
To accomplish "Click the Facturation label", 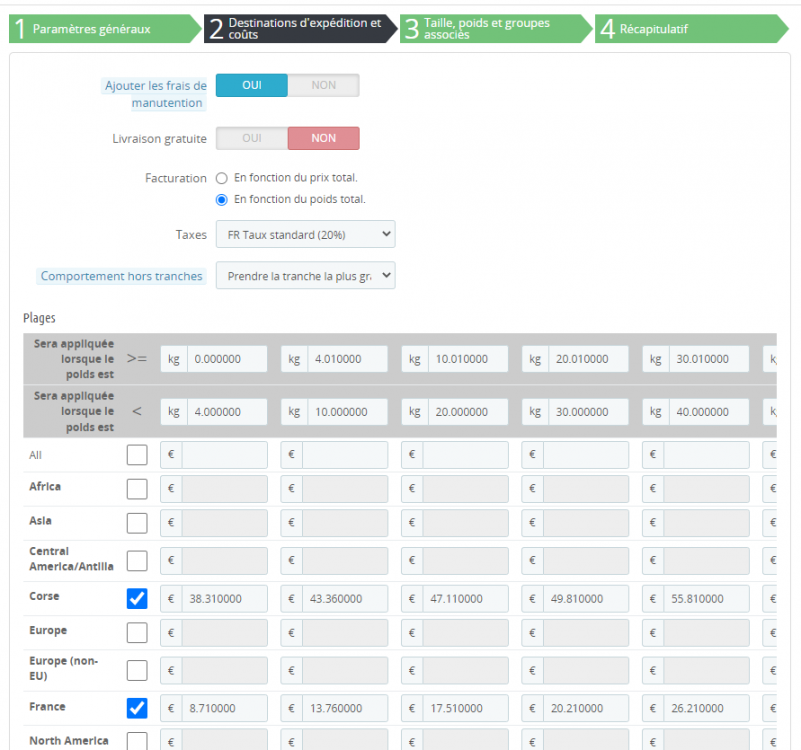I will pos(176,178).
